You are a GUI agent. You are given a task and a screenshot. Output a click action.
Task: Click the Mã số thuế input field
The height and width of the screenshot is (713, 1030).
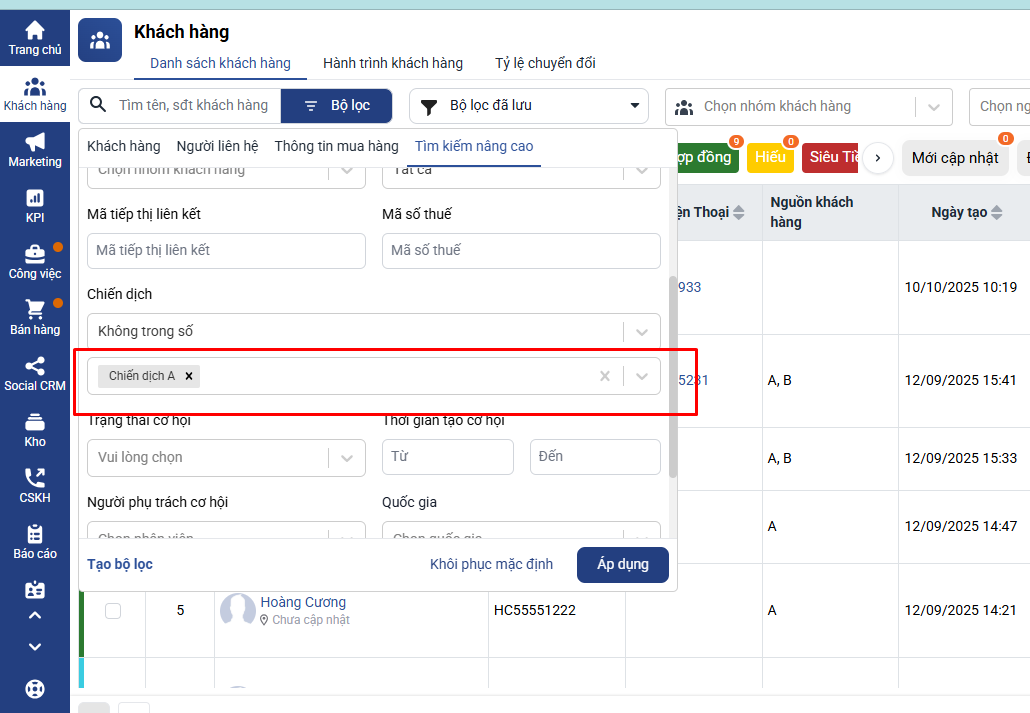pyautogui.click(x=521, y=250)
